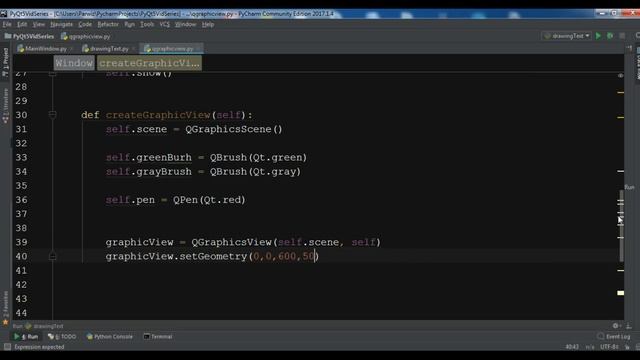Image resolution: width=640 pixels, height=360 pixels.
Task: Place cursor on QGraphicsScene() in line 31
Action: click(x=234, y=129)
